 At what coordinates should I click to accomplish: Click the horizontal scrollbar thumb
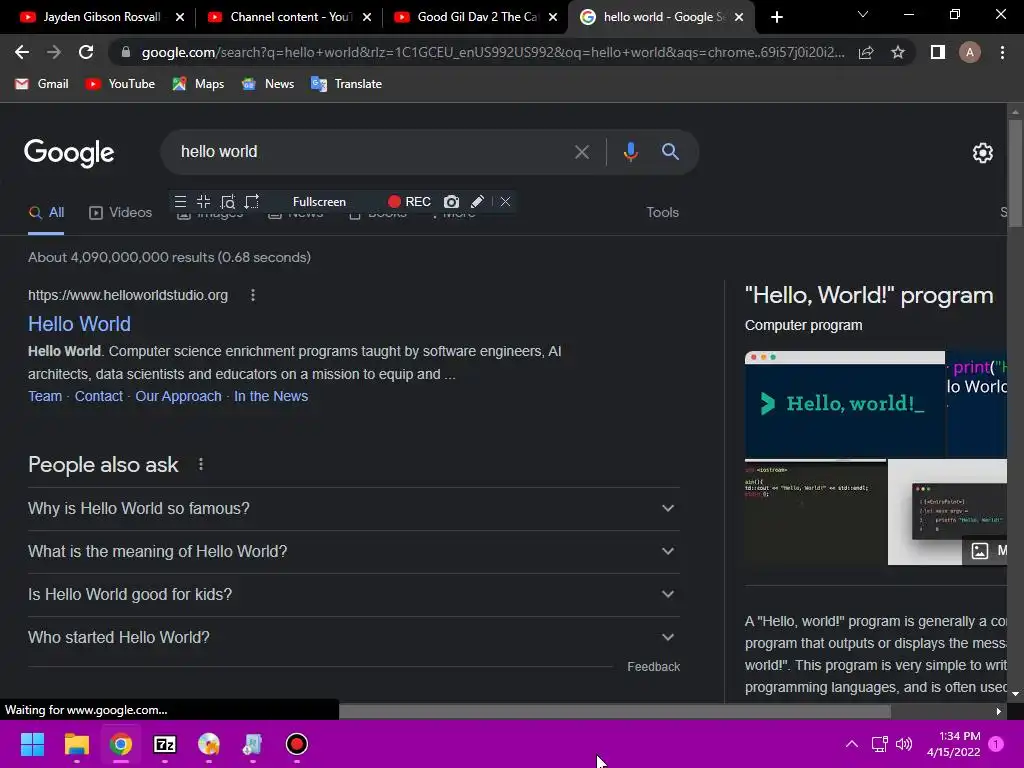(x=615, y=711)
